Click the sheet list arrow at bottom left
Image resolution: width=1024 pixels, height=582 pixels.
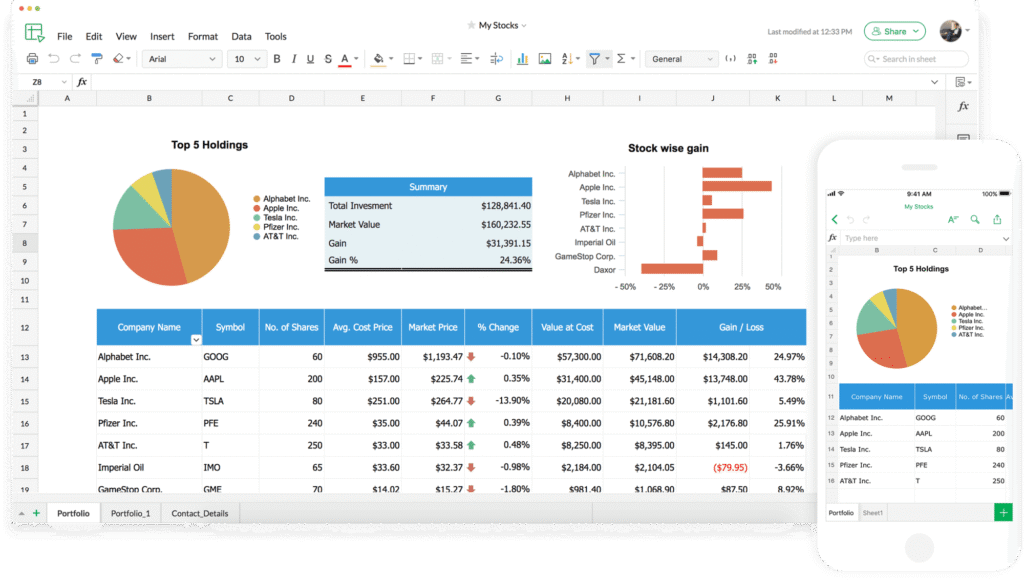[22, 513]
